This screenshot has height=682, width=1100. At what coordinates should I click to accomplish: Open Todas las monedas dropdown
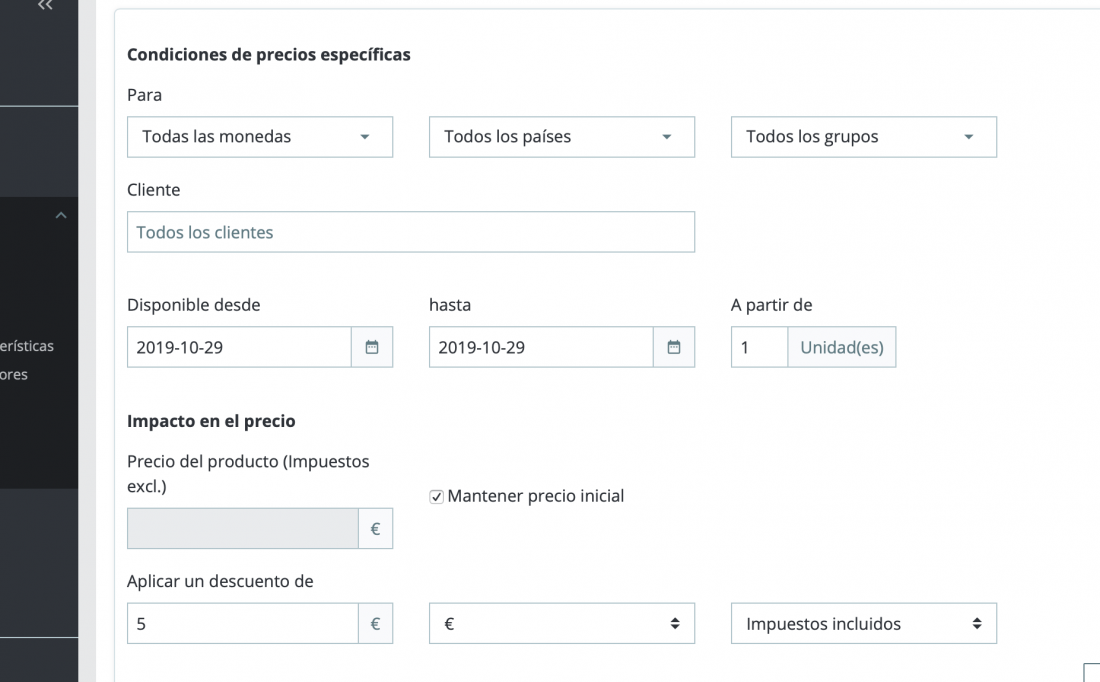click(260, 137)
